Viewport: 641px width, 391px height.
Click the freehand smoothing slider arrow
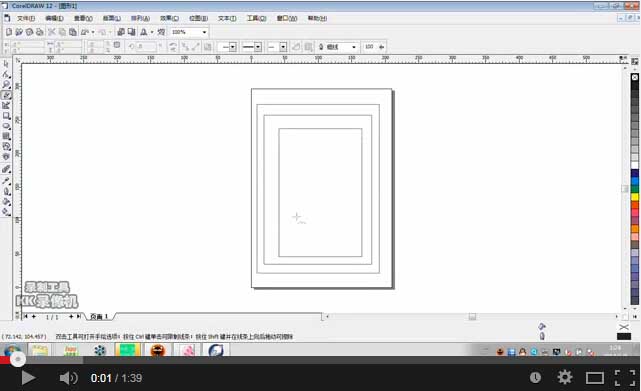tap(381, 47)
